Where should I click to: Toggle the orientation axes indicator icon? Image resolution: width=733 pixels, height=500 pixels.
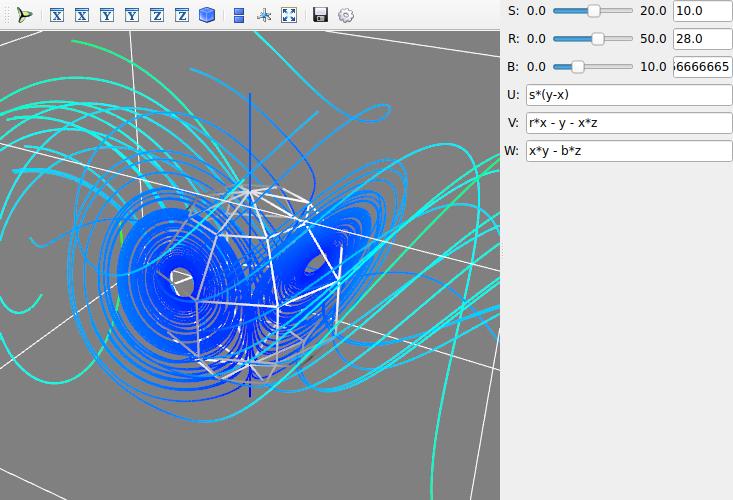coord(264,15)
